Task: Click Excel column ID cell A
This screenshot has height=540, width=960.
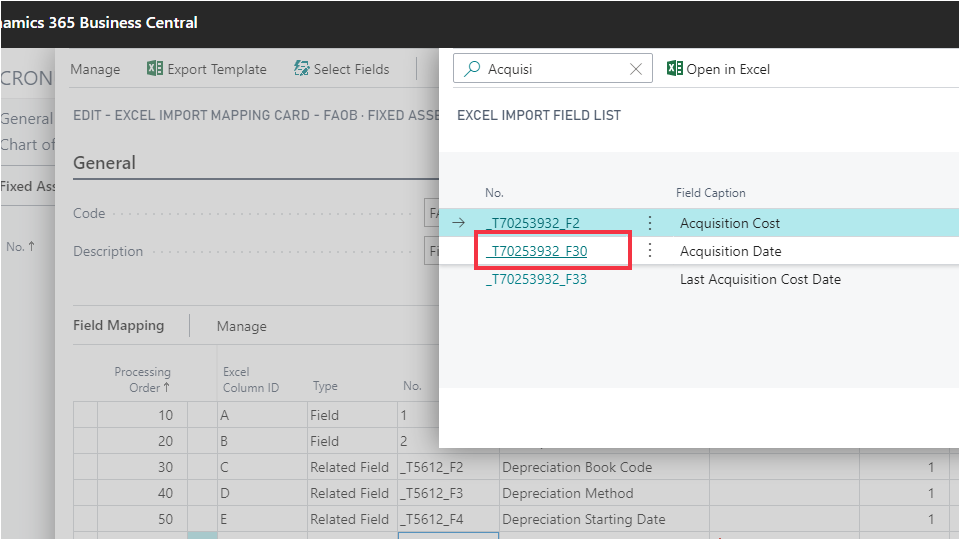Action: (262, 415)
